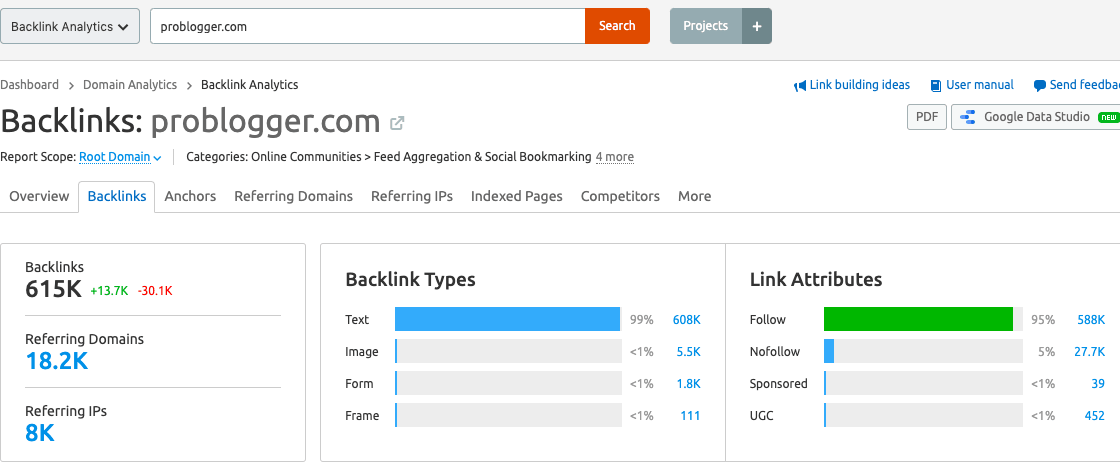Click the Online Communities category text
1120x464 pixels.
tap(306, 157)
